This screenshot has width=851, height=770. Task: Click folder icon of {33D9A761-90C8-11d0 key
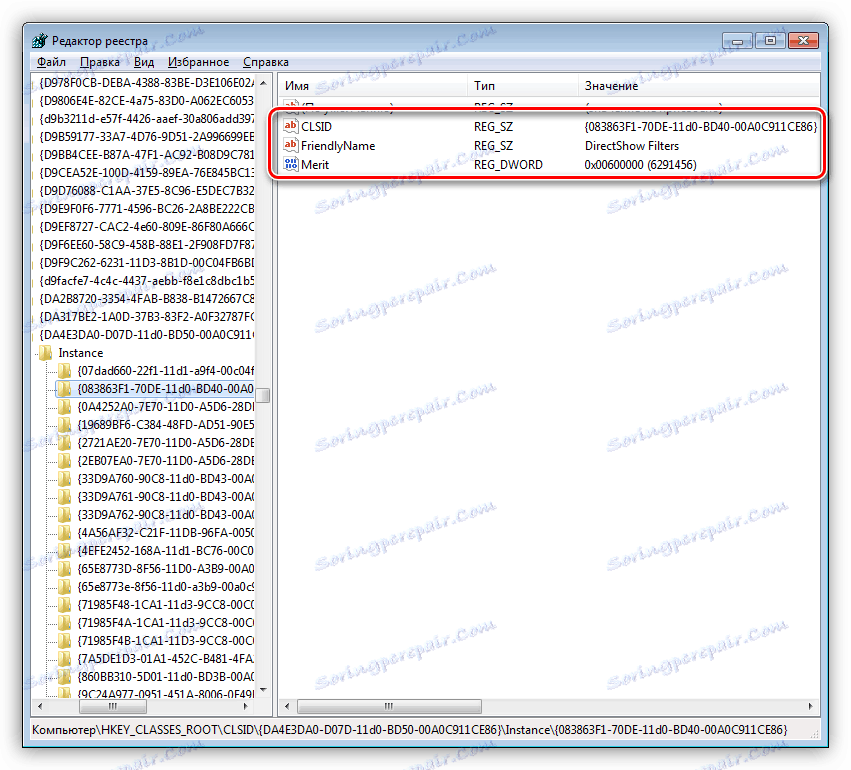point(65,497)
